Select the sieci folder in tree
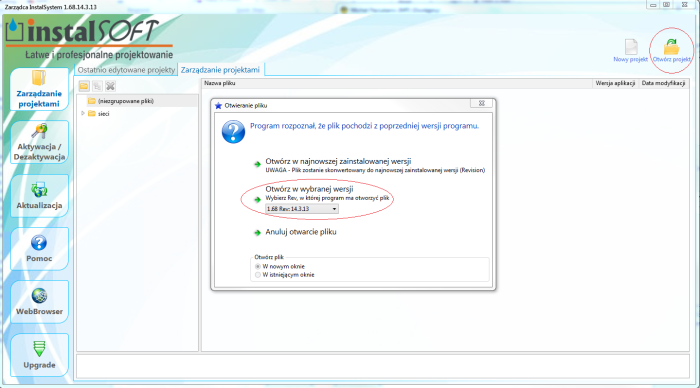Viewport: 700px width, 388px height. [x=99, y=114]
